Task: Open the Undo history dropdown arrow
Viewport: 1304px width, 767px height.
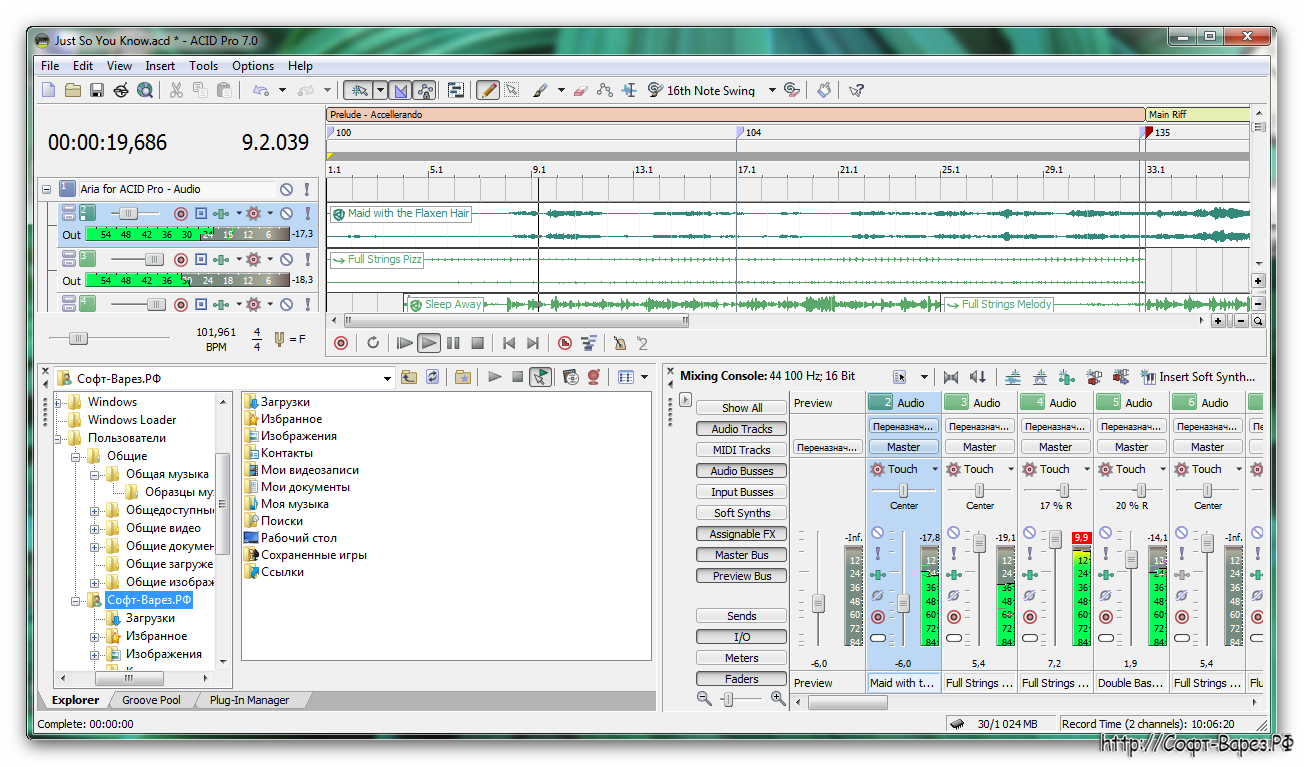Action: [x=282, y=90]
